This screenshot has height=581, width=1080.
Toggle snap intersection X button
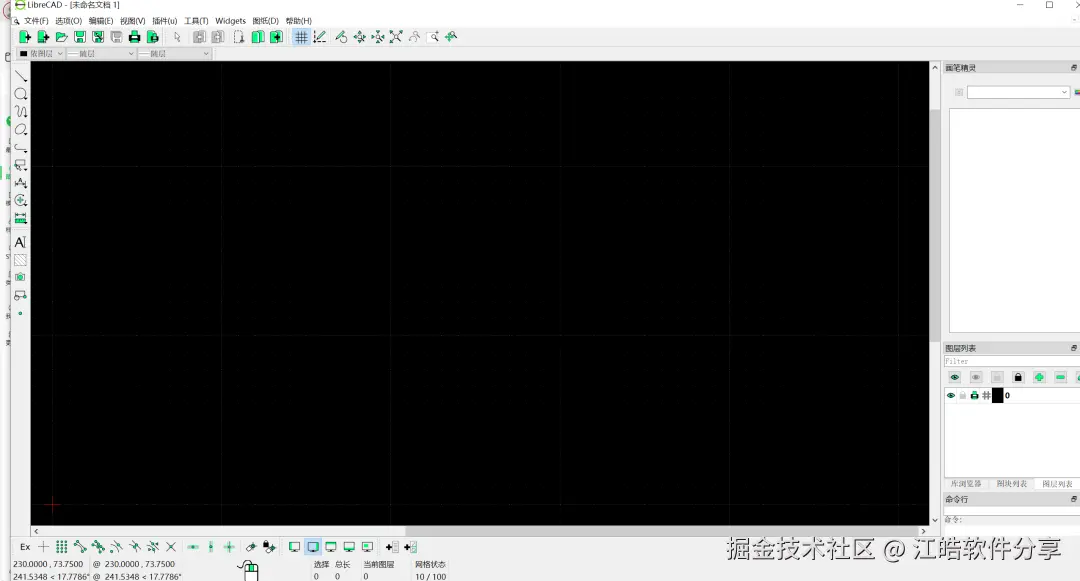coord(171,547)
